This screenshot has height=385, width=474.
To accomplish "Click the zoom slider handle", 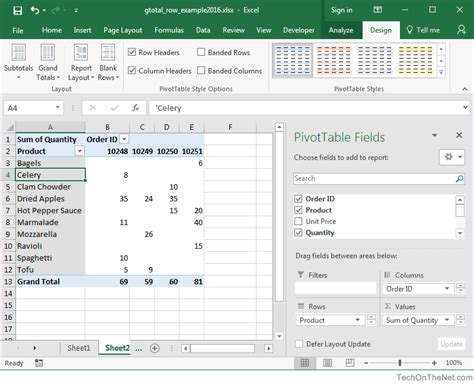I will click(400, 363).
